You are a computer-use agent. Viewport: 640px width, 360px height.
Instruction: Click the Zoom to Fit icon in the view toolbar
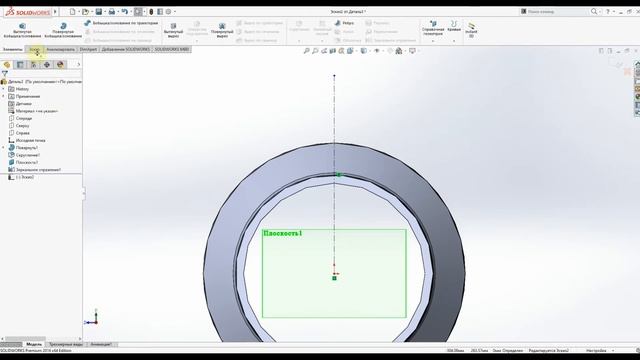[307, 51]
